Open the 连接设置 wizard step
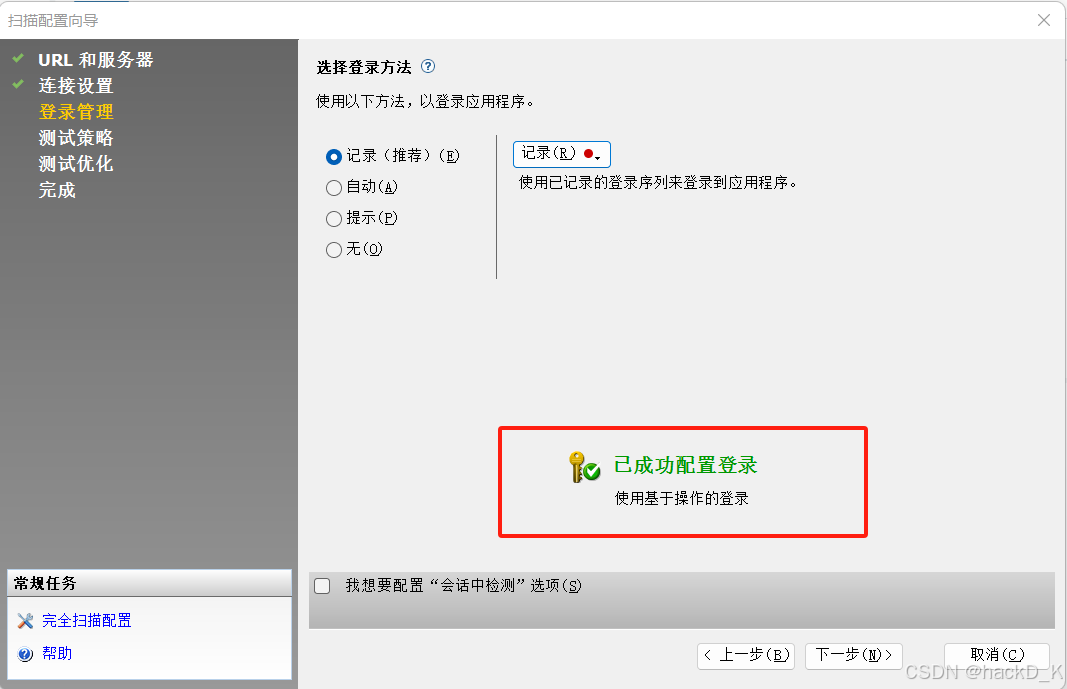 pyautogui.click(x=76, y=86)
